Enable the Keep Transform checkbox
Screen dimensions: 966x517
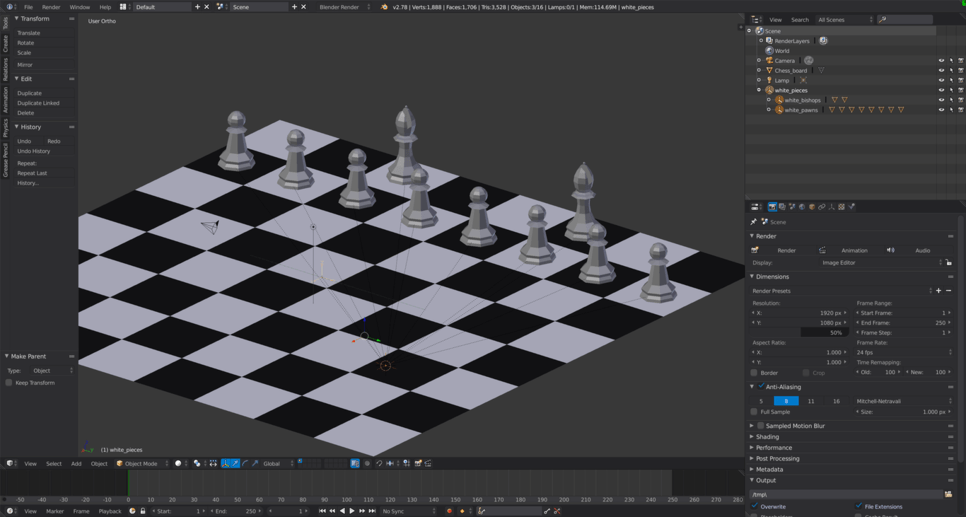[x=9, y=383]
